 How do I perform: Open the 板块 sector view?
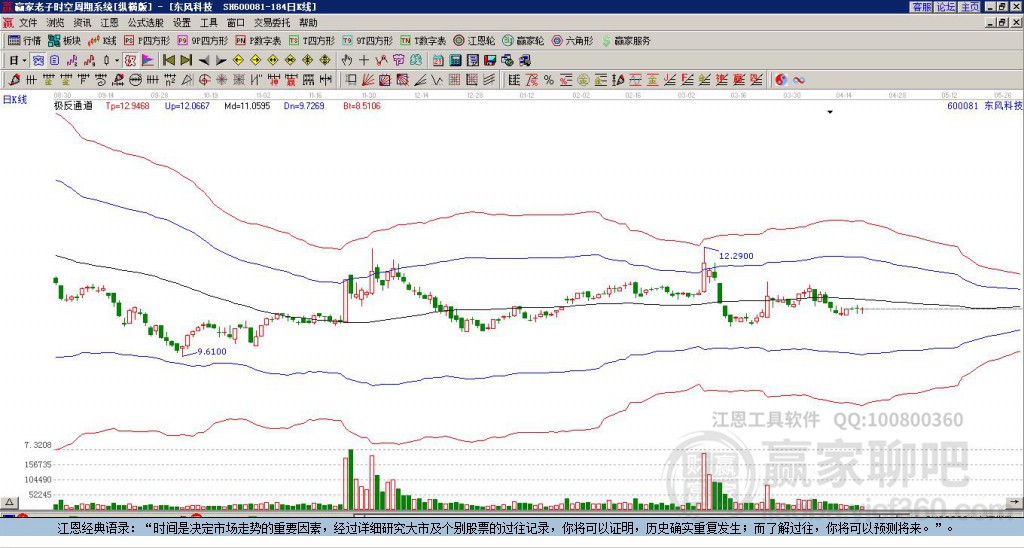(x=64, y=40)
